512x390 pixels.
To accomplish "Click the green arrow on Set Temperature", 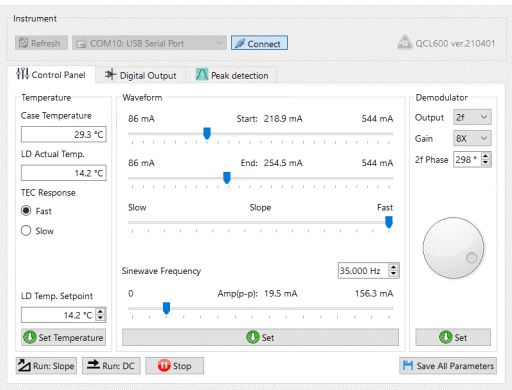I will [30, 337].
